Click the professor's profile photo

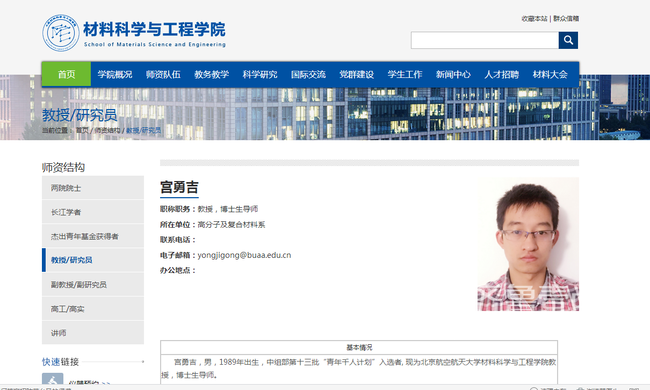coord(528,244)
